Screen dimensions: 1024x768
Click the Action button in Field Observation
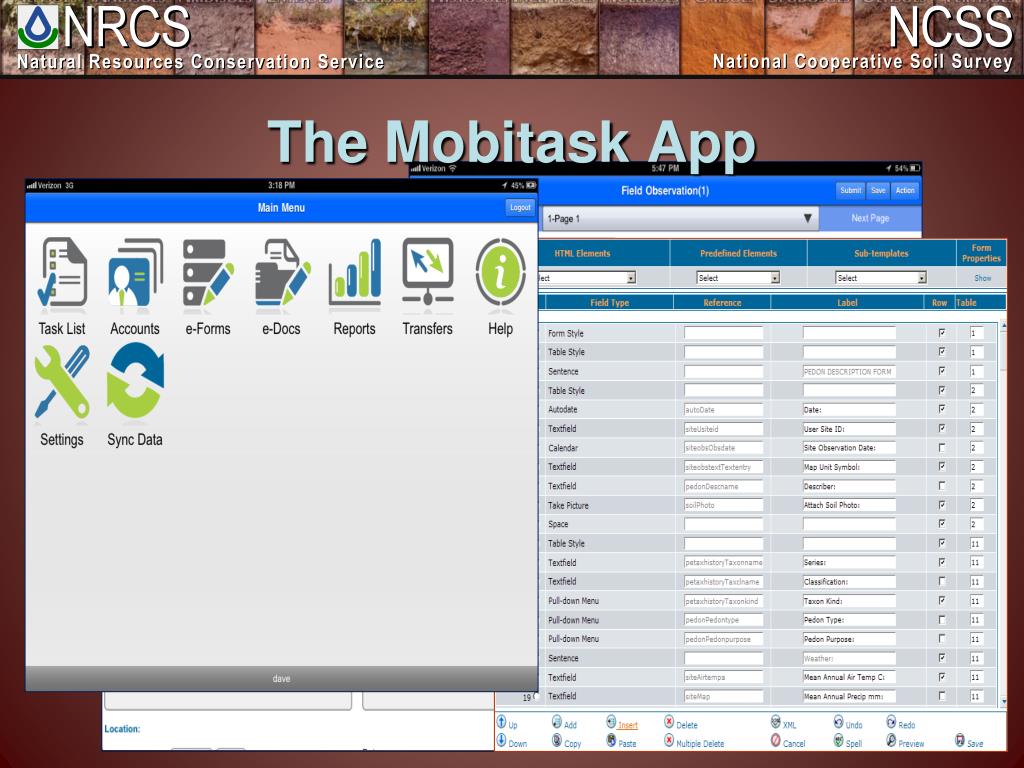pos(905,190)
